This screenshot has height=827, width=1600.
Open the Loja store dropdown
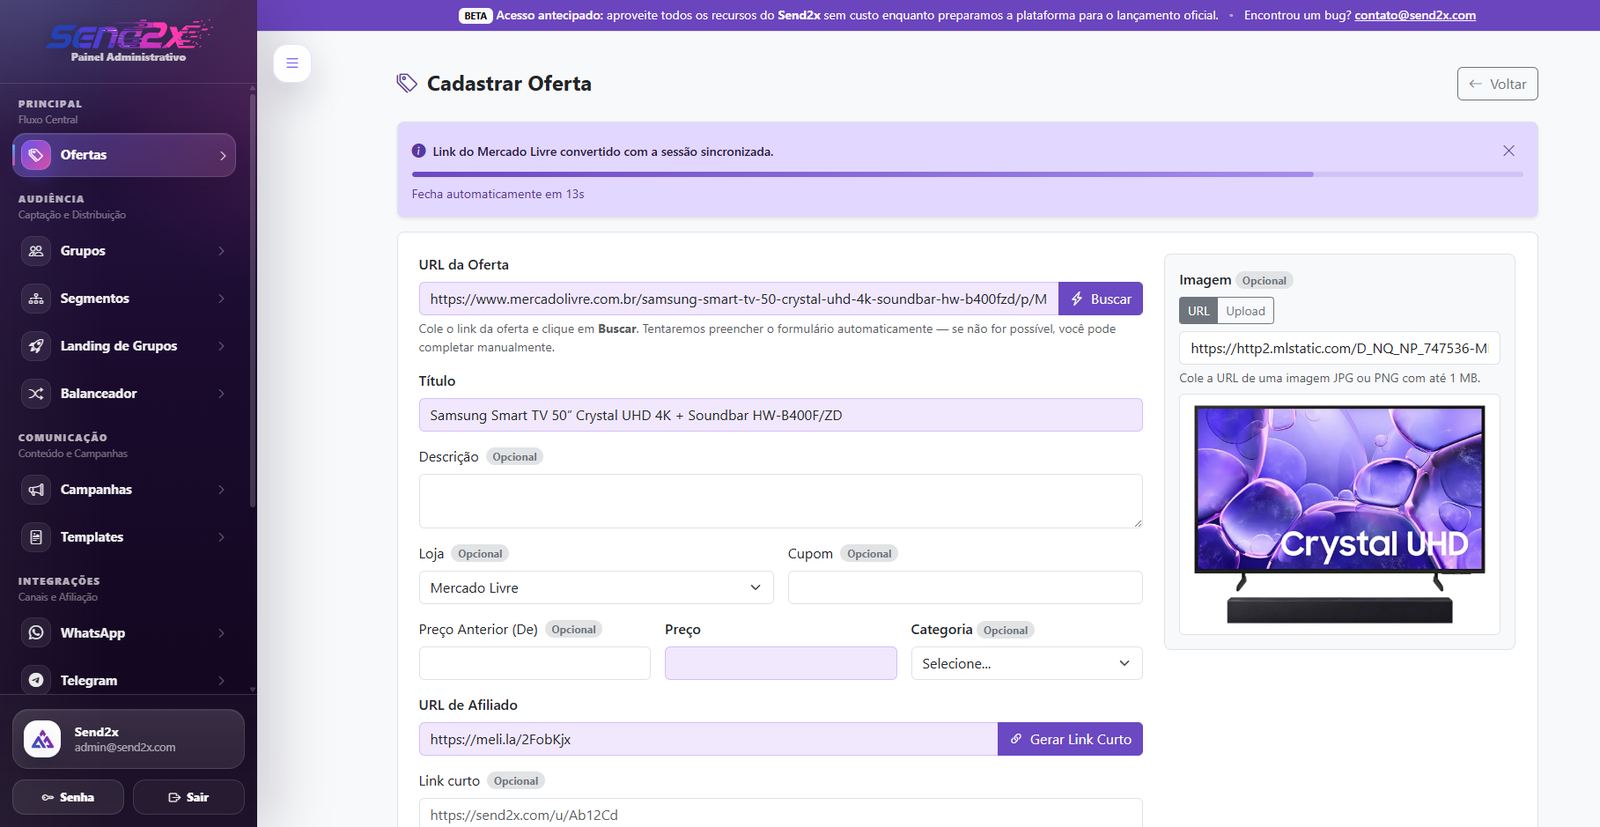(596, 588)
